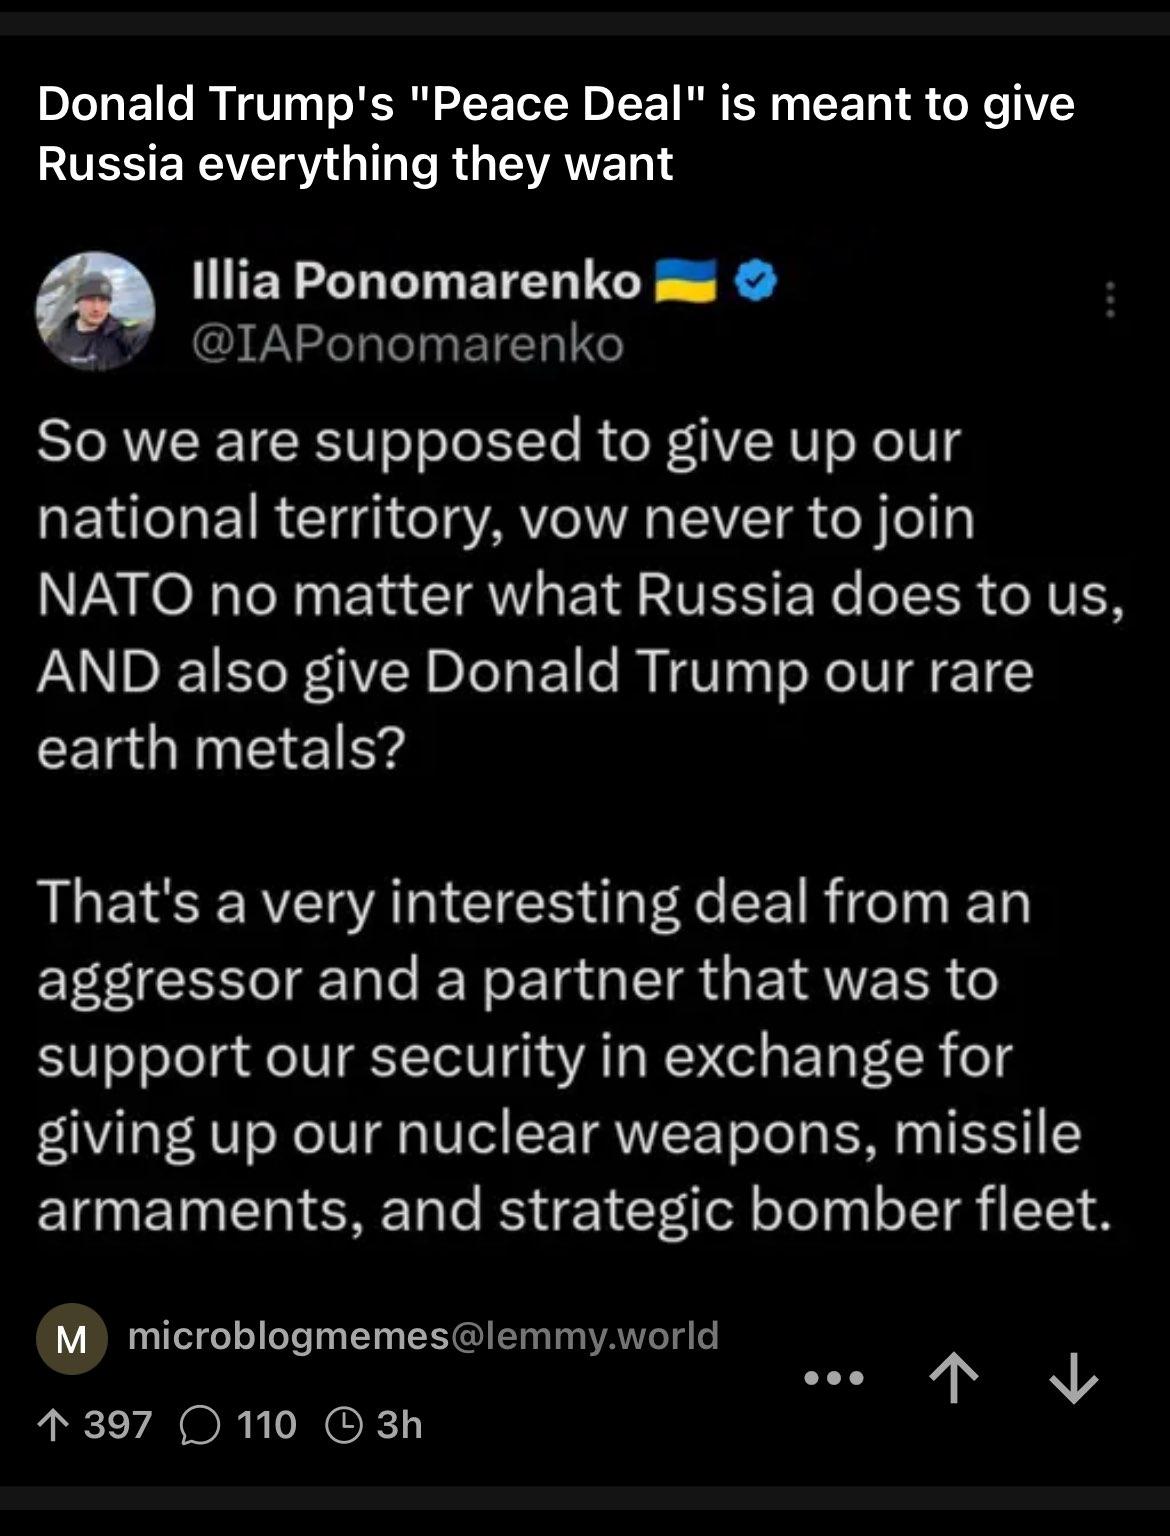1170x1536 pixels.
Task: Click the "3h" post age text
Action: [399, 1425]
